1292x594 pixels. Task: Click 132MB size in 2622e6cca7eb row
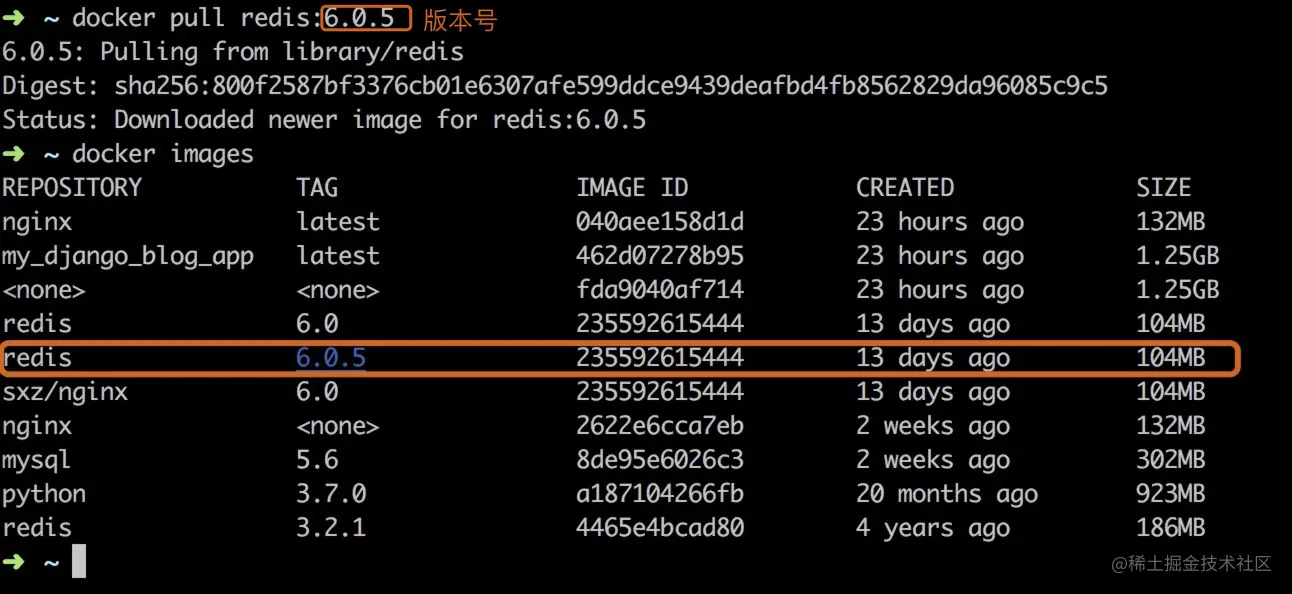point(1170,426)
